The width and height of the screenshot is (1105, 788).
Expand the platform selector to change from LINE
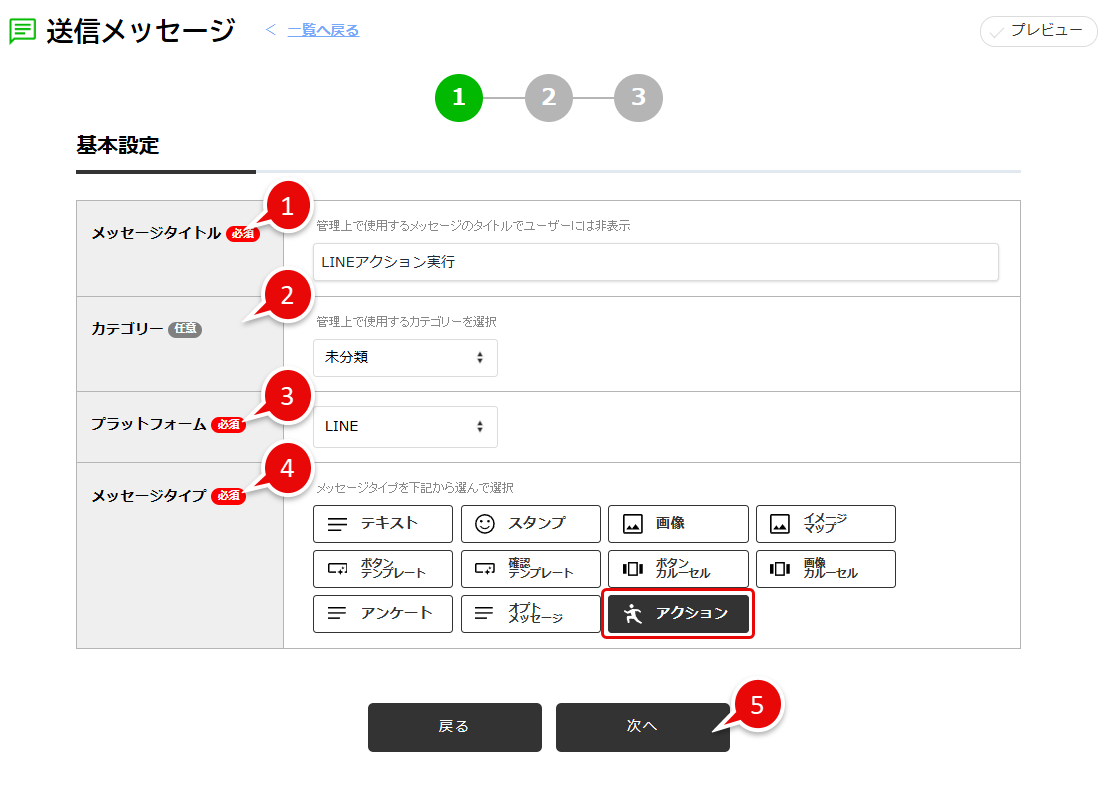click(405, 426)
